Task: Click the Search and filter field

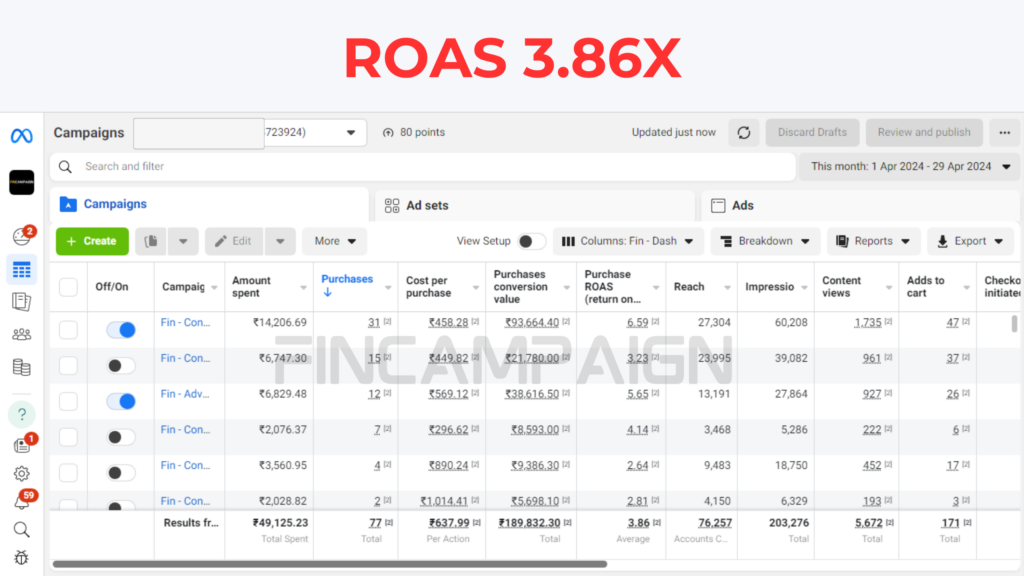Action: click(x=420, y=167)
